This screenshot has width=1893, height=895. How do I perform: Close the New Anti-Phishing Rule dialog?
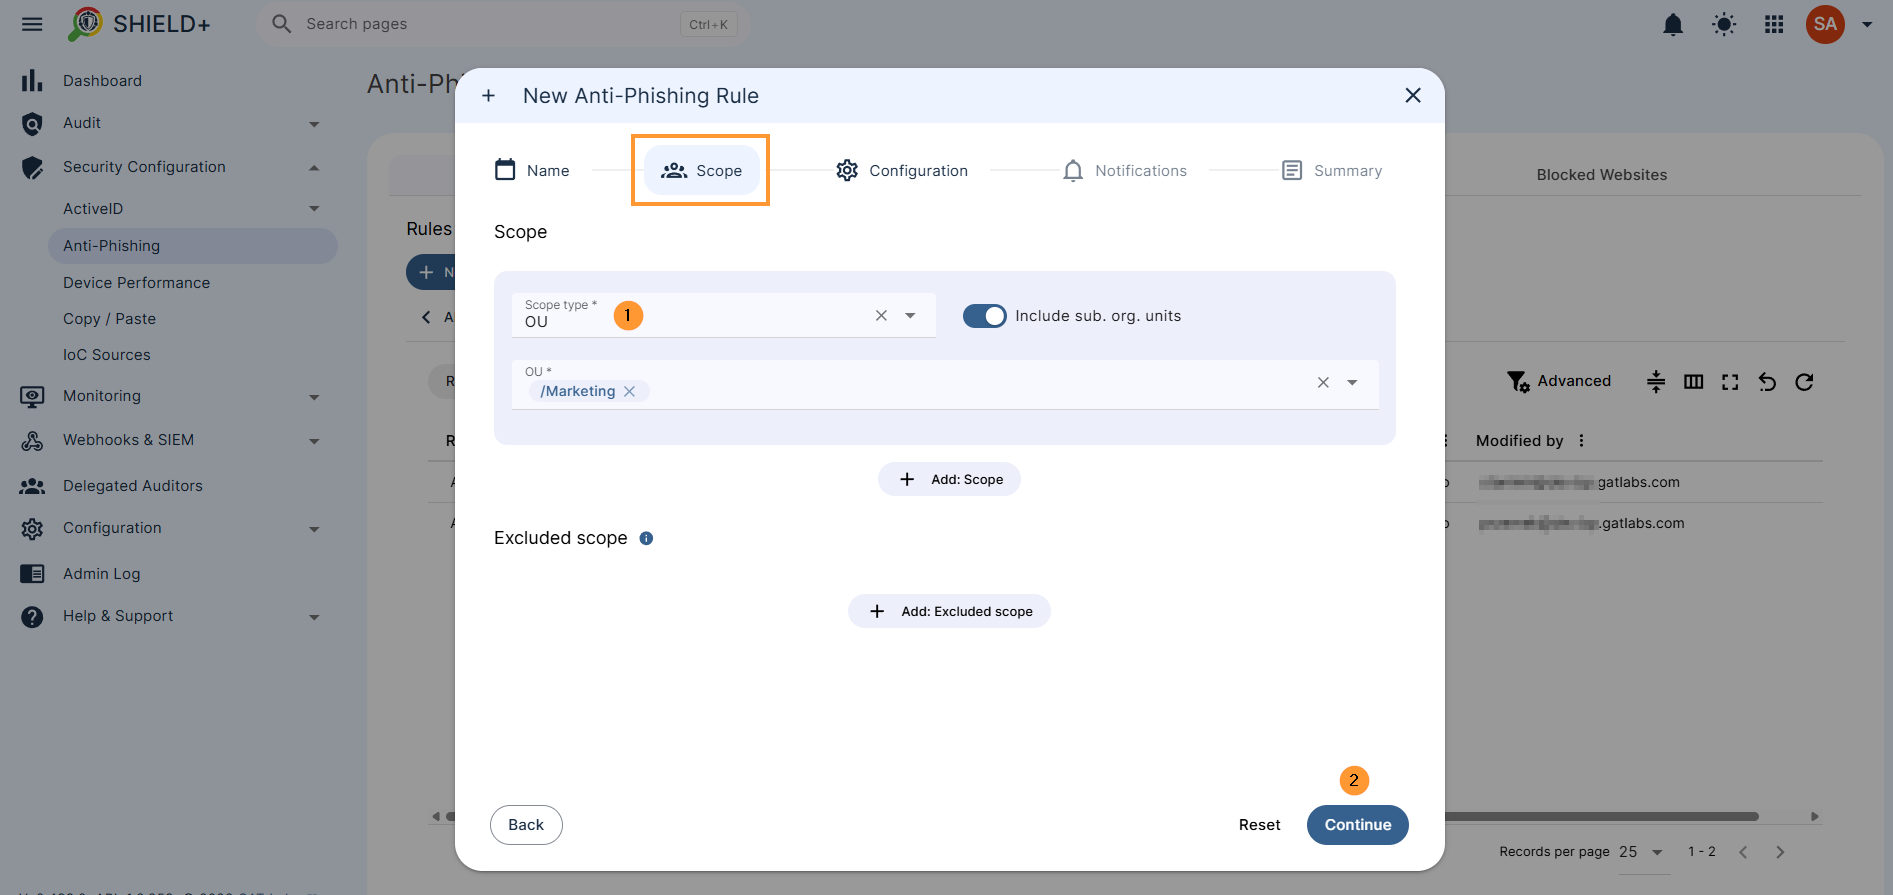[x=1412, y=95]
